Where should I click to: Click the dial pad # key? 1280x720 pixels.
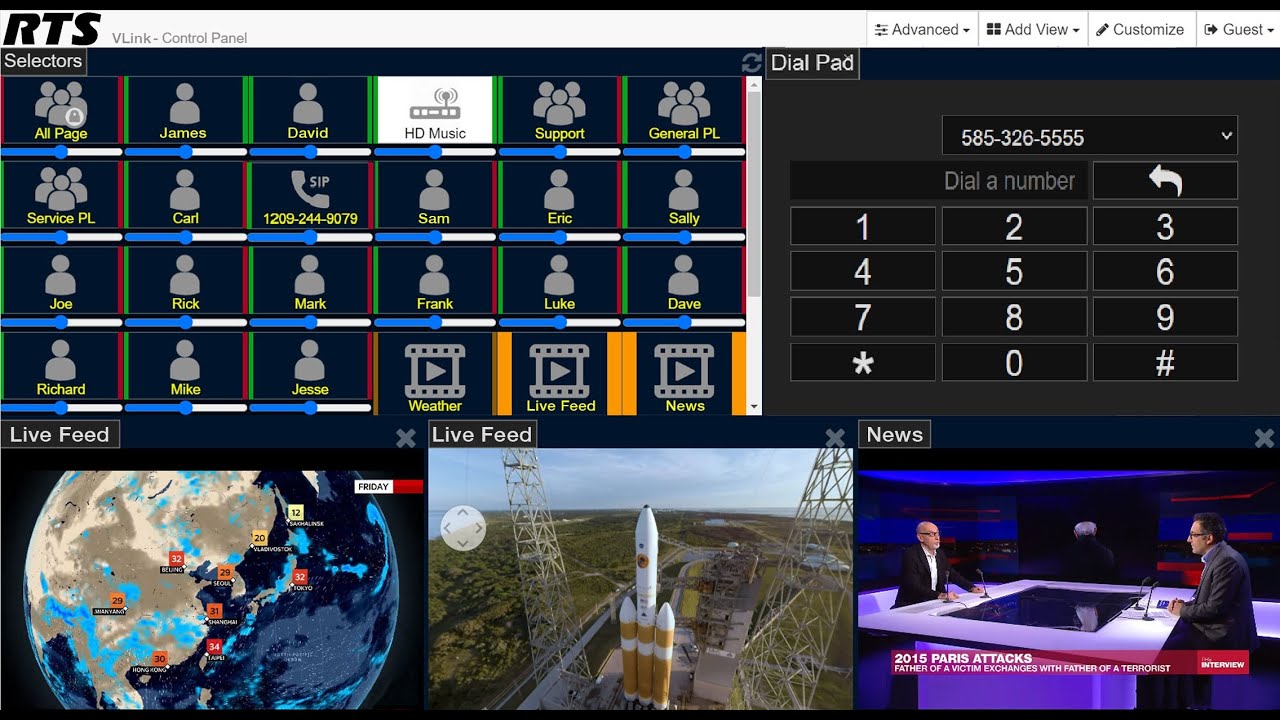pos(1165,362)
